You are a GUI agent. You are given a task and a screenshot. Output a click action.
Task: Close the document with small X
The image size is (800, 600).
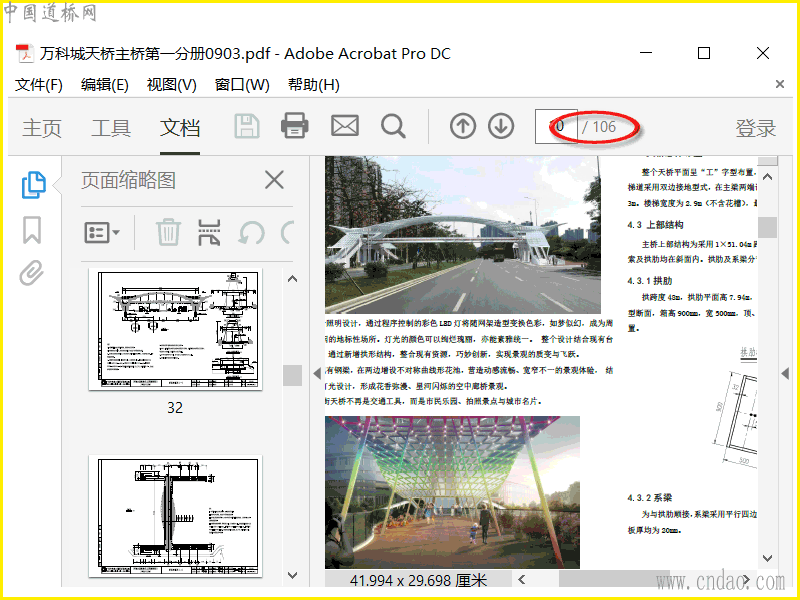[780, 84]
